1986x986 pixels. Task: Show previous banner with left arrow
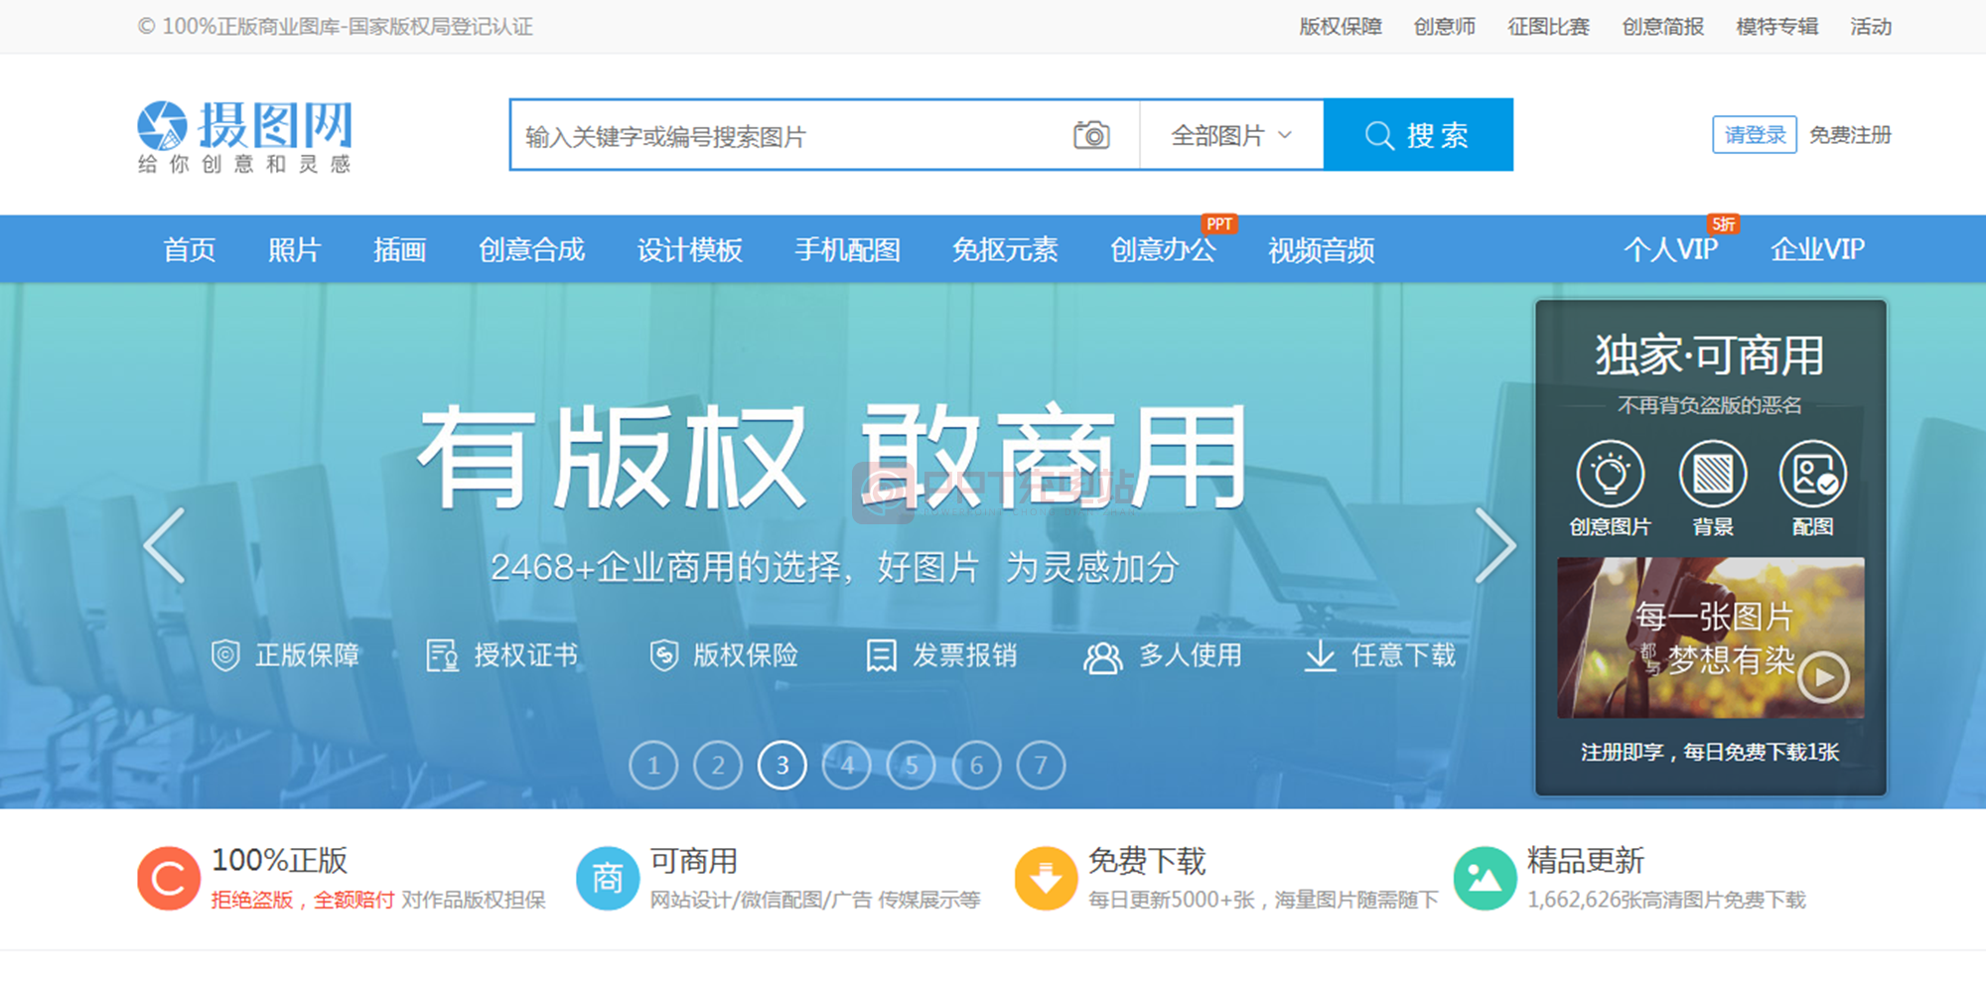pos(165,545)
